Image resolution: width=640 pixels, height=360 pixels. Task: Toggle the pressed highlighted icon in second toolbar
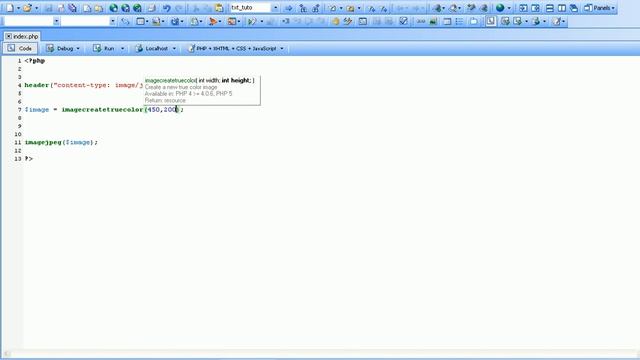click(x=491, y=21)
